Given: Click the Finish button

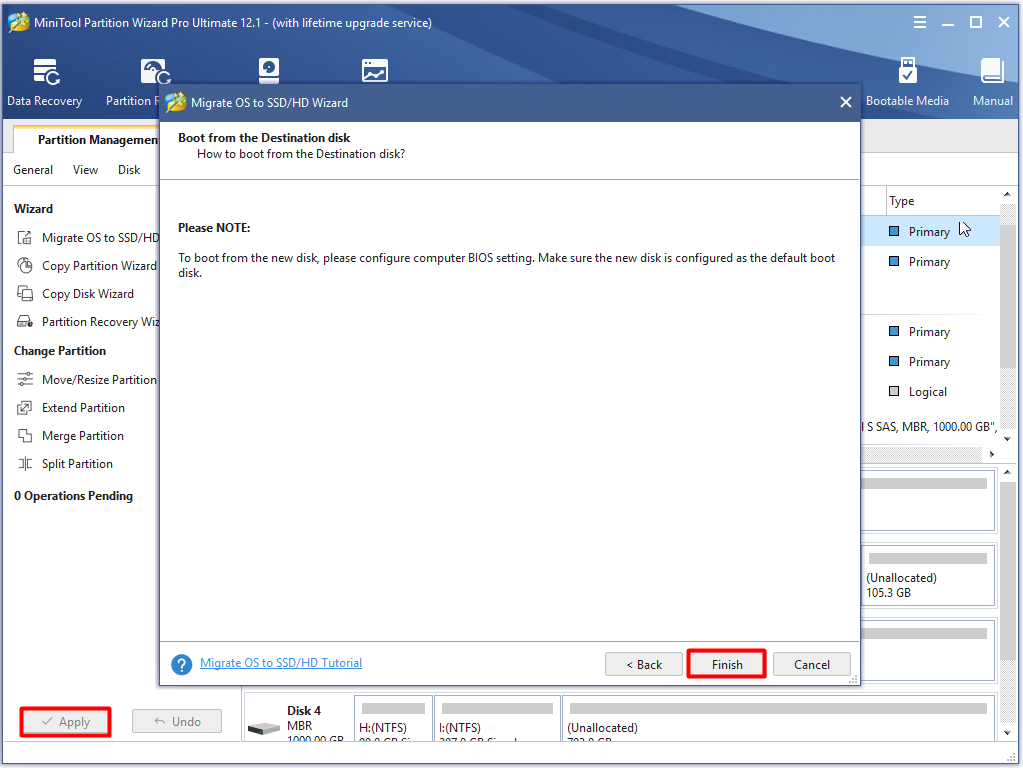Looking at the screenshot, I should coord(727,664).
